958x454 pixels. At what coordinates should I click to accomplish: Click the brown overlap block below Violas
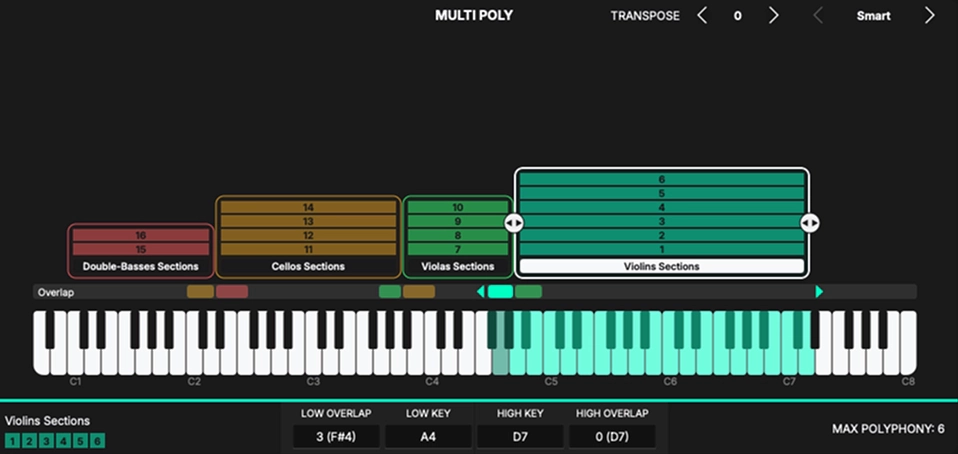click(x=419, y=292)
